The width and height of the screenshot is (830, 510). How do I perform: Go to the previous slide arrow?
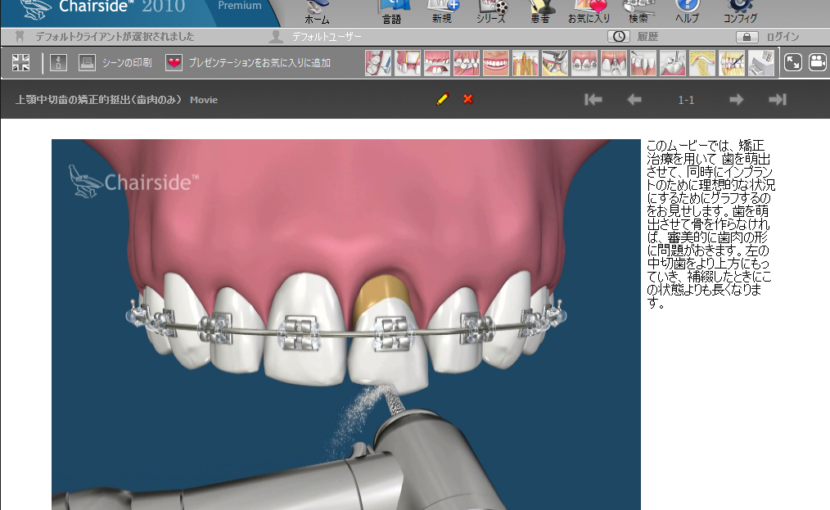pos(634,100)
